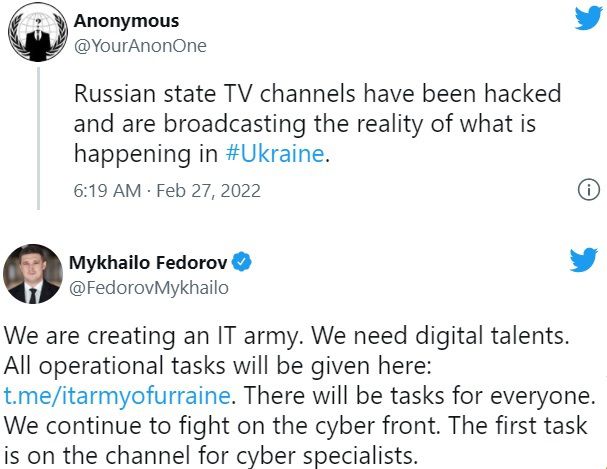The image size is (607, 469).
Task: Open the @FedorovMykhailo handle
Action: pyautogui.click(x=148, y=288)
